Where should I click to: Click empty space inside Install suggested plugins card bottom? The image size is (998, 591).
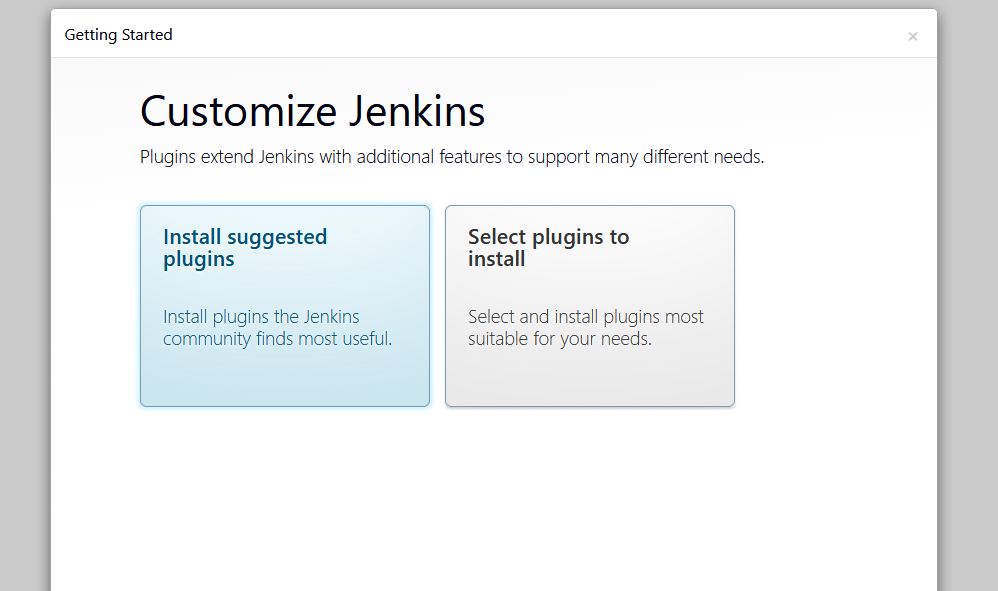[285, 382]
